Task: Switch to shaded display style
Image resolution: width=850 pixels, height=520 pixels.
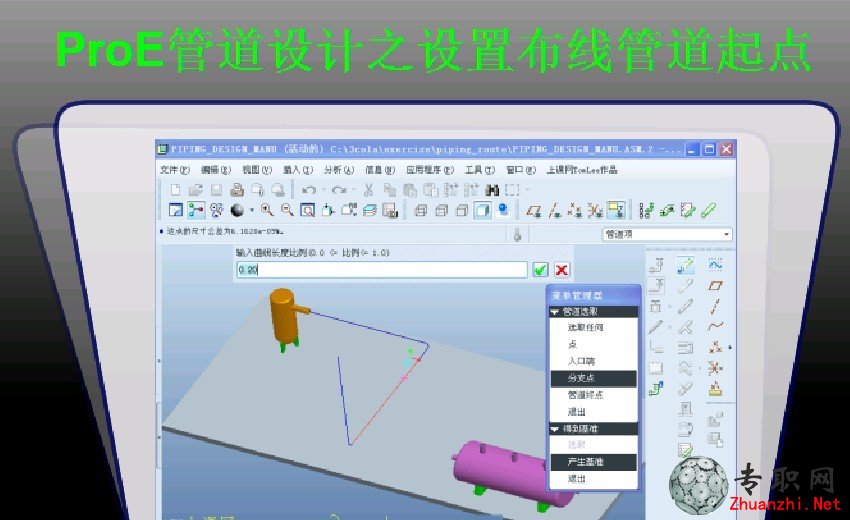Action: point(482,210)
